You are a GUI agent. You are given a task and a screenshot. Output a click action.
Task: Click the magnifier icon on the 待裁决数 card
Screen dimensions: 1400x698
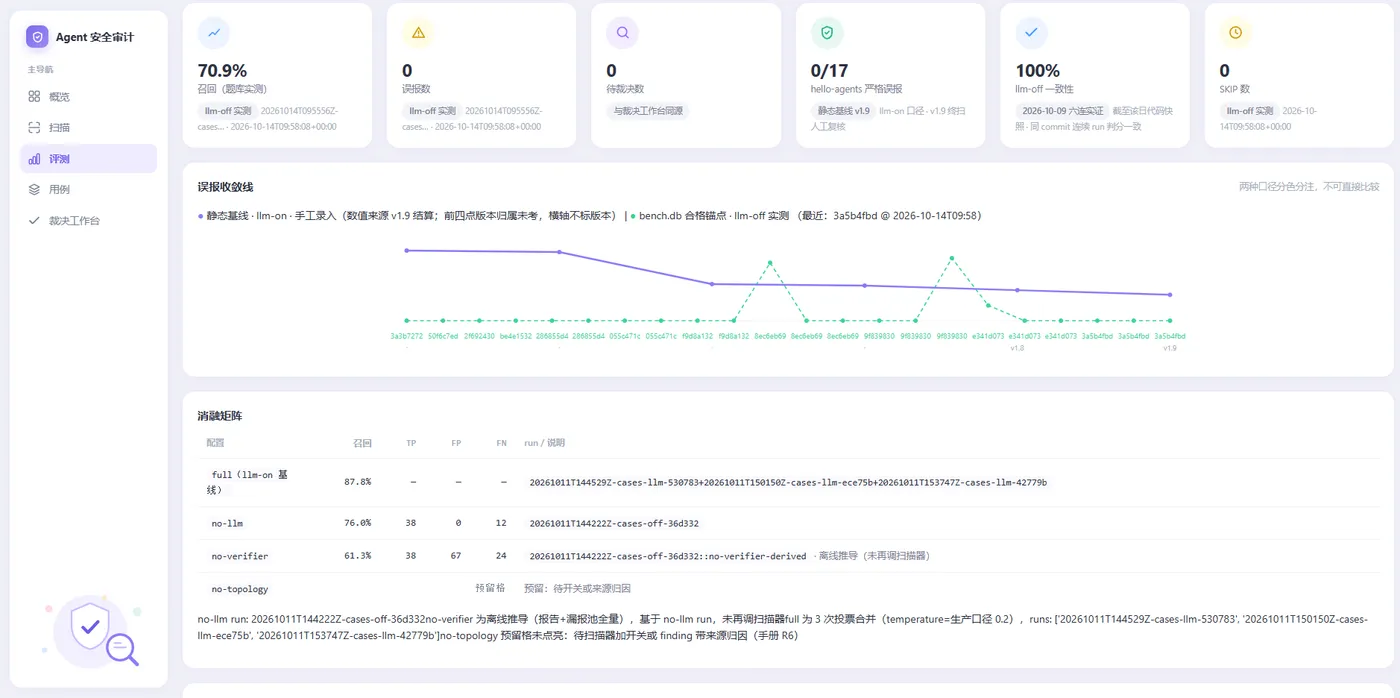[x=622, y=33]
